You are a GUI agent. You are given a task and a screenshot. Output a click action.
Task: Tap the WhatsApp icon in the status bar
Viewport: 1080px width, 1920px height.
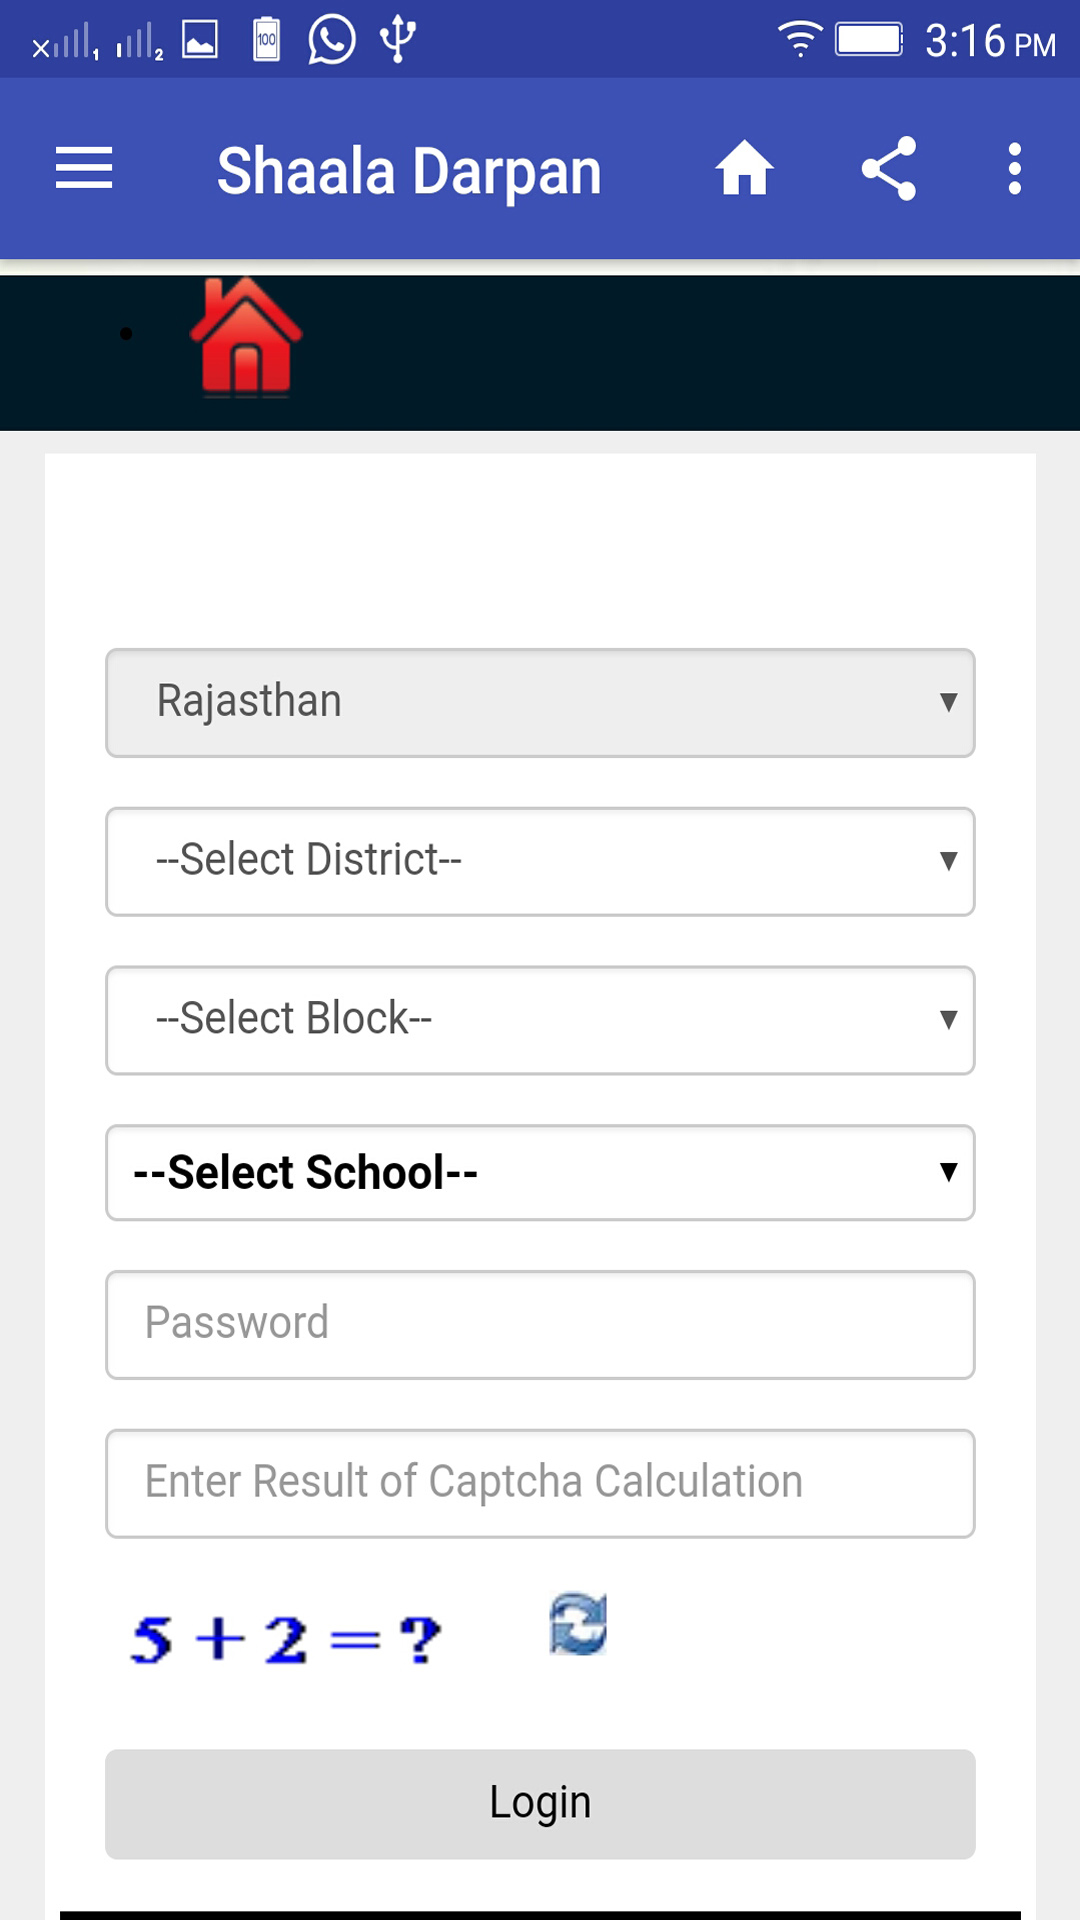pyautogui.click(x=330, y=38)
